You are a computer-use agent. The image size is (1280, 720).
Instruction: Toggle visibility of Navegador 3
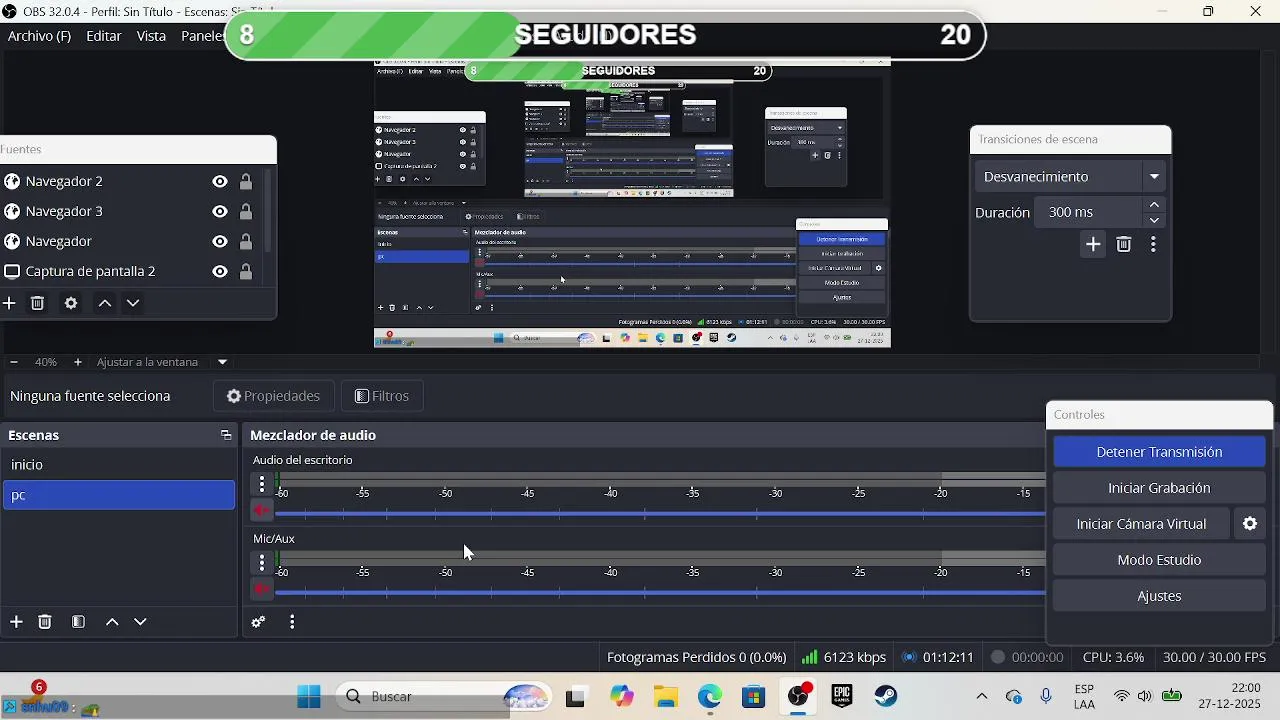pos(220,211)
